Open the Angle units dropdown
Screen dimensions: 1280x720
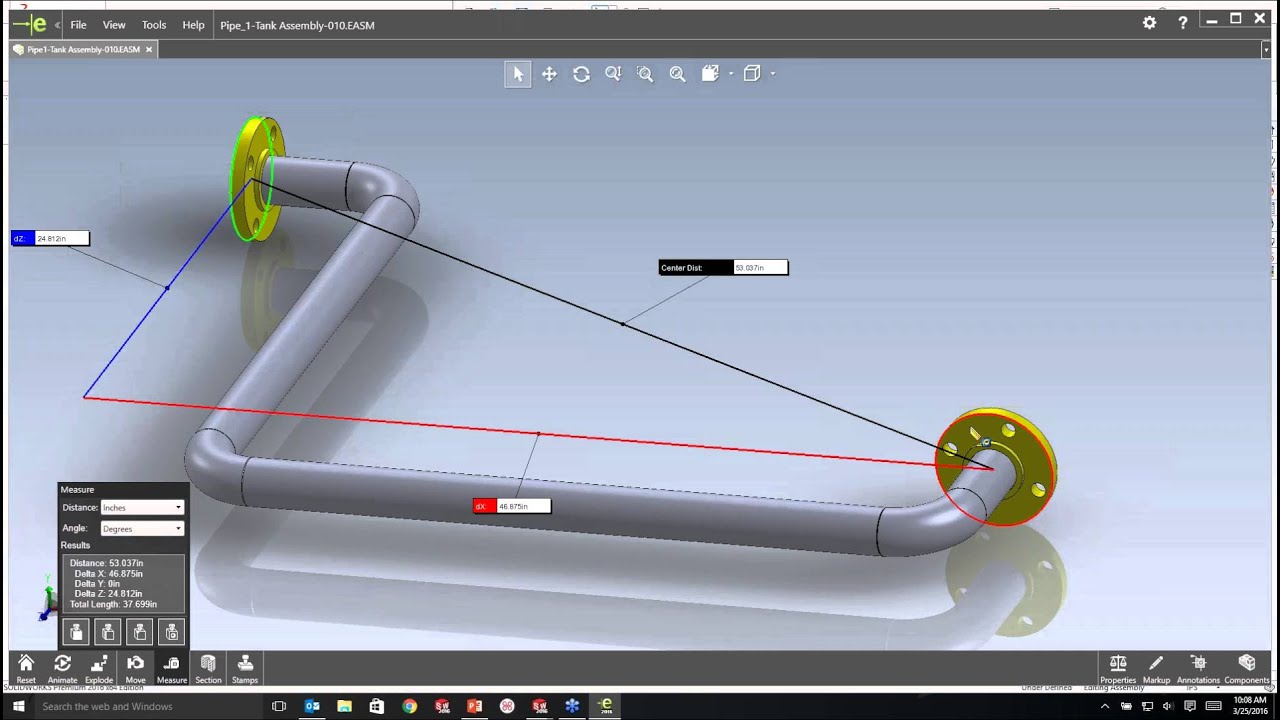[x=142, y=528]
